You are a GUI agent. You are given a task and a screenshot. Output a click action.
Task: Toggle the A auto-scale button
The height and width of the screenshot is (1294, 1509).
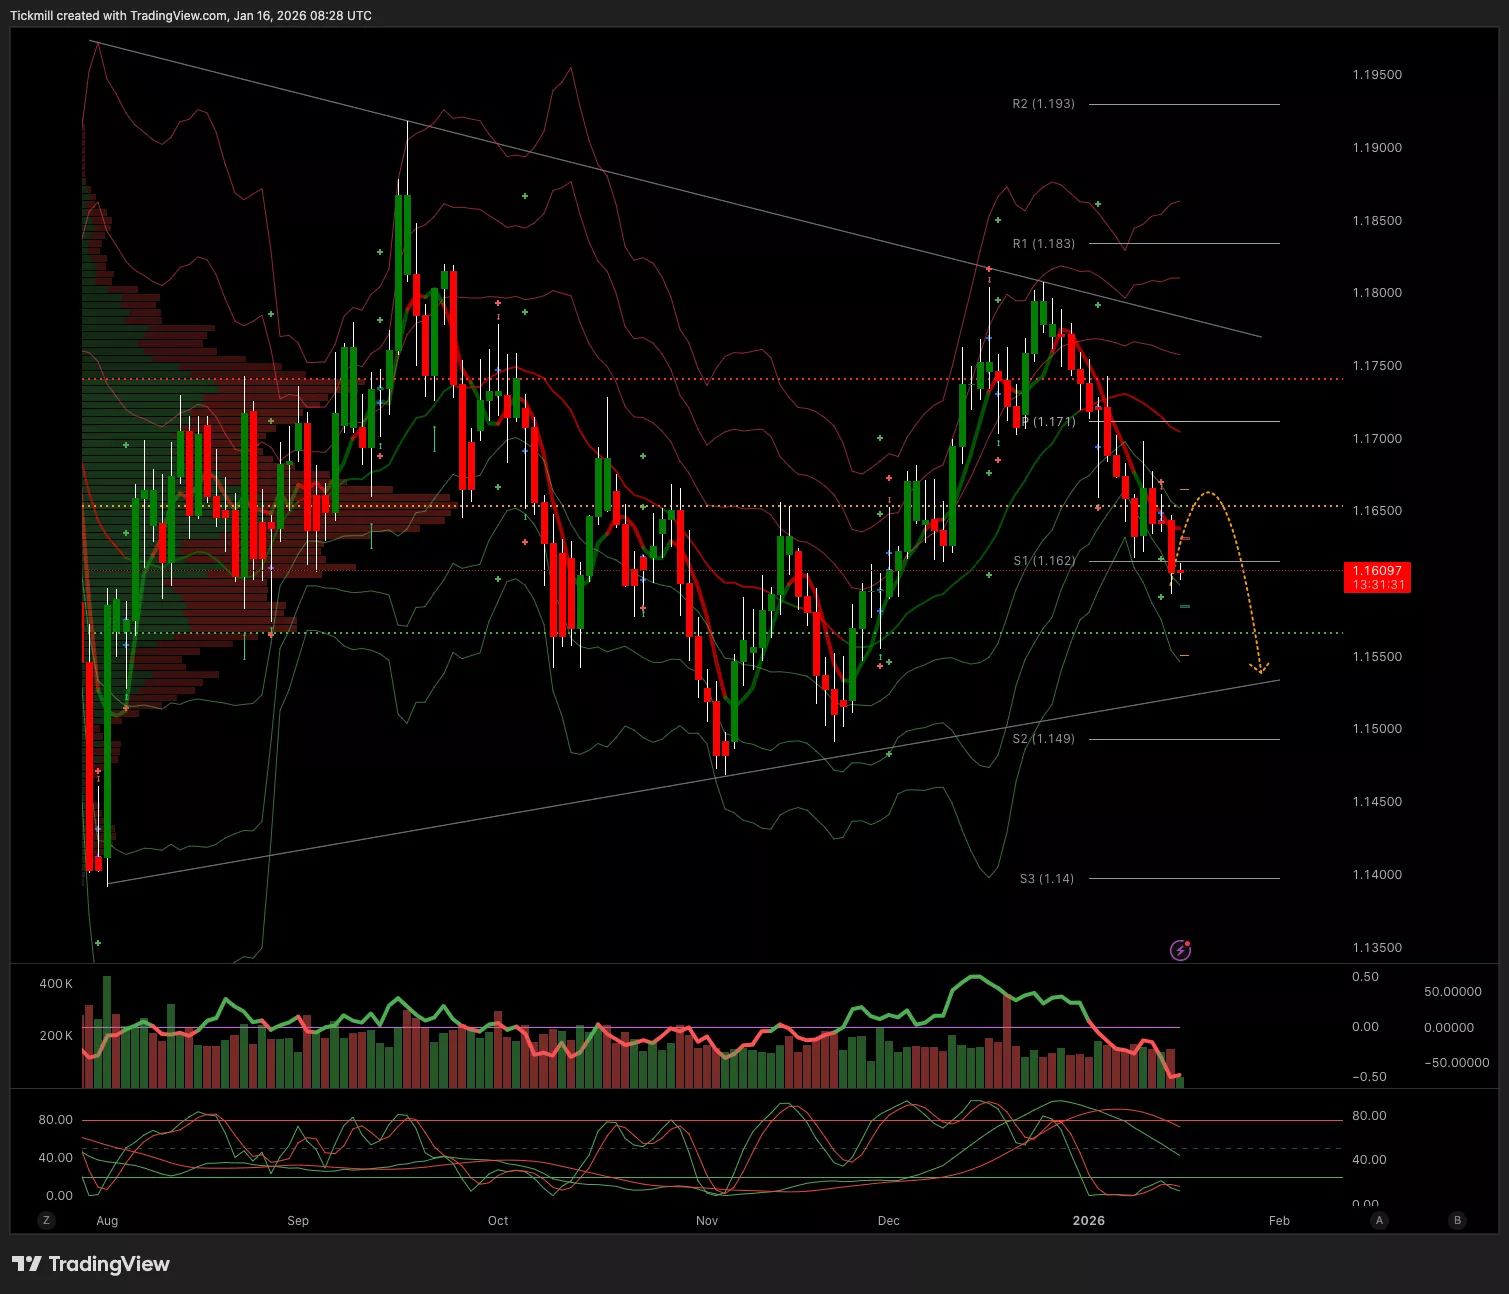tap(1379, 1220)
